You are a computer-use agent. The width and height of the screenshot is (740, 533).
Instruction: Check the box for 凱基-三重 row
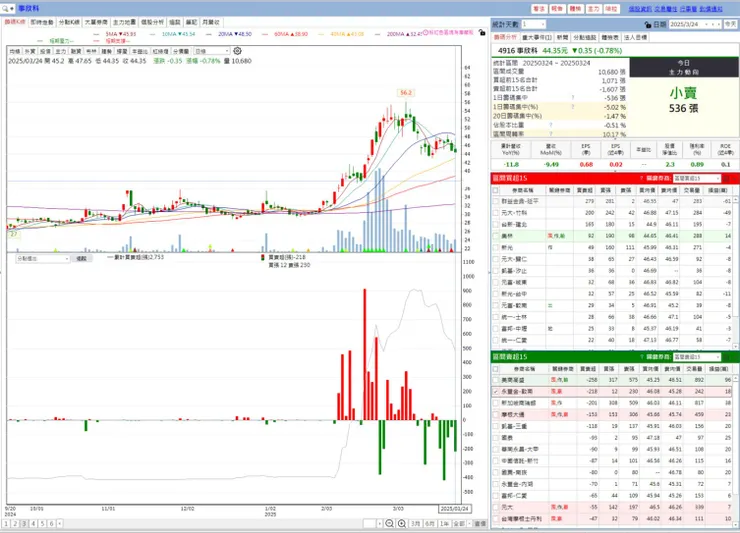click(x=496, y=426)
